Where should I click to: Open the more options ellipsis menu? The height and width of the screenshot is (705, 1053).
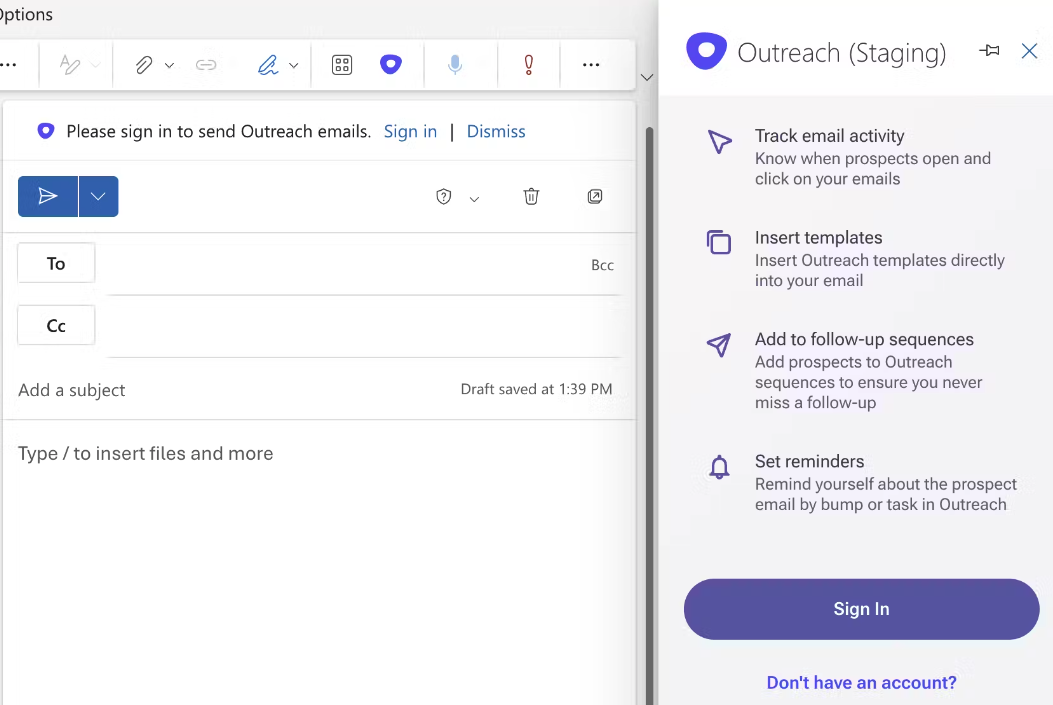(x=591, y=65)
